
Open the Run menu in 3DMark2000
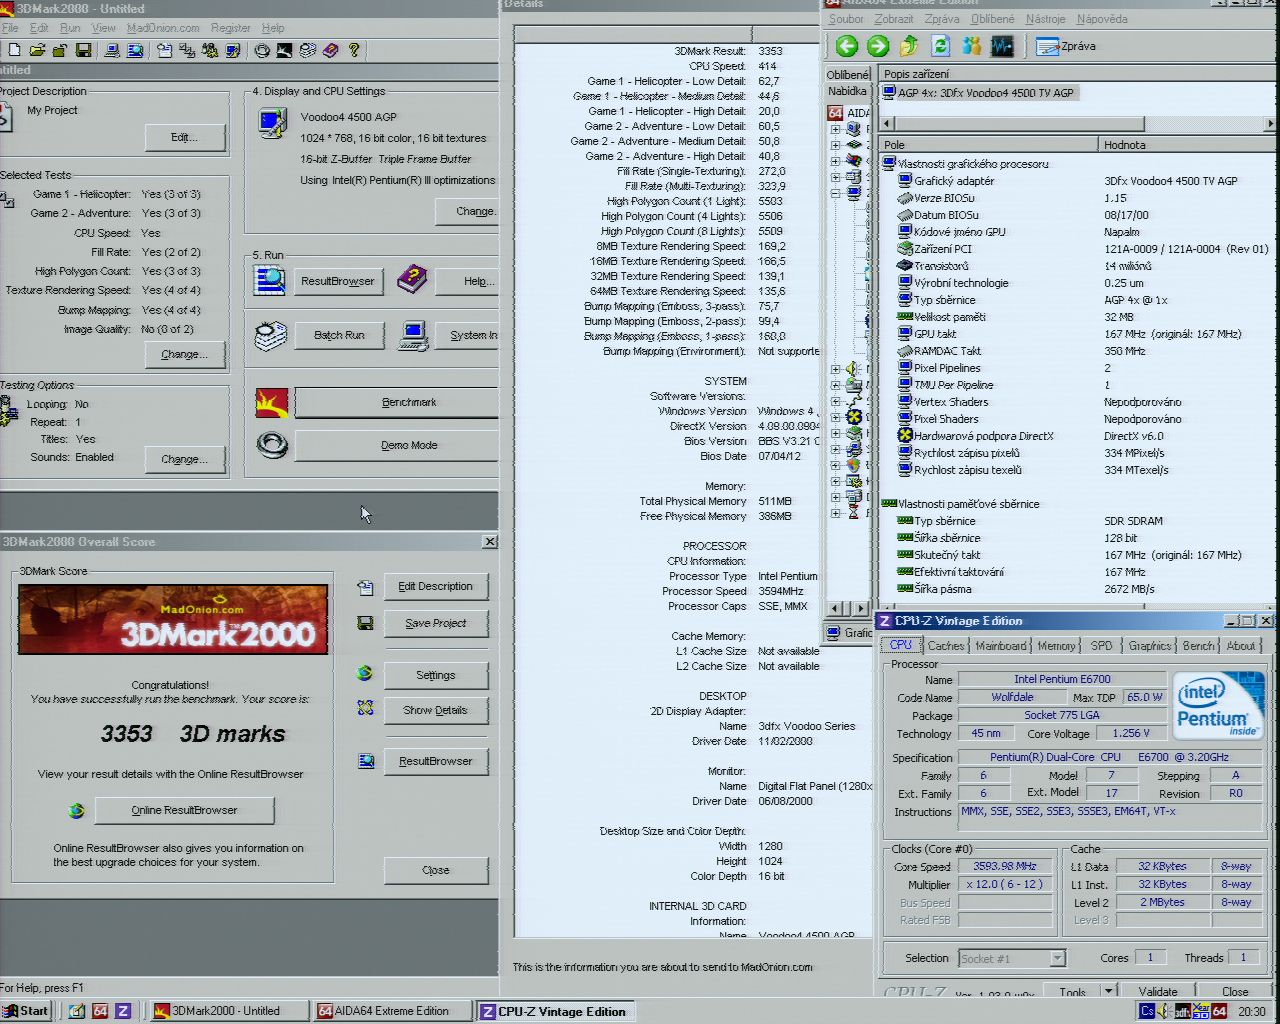pyautogui.click(x=70, y=28)
